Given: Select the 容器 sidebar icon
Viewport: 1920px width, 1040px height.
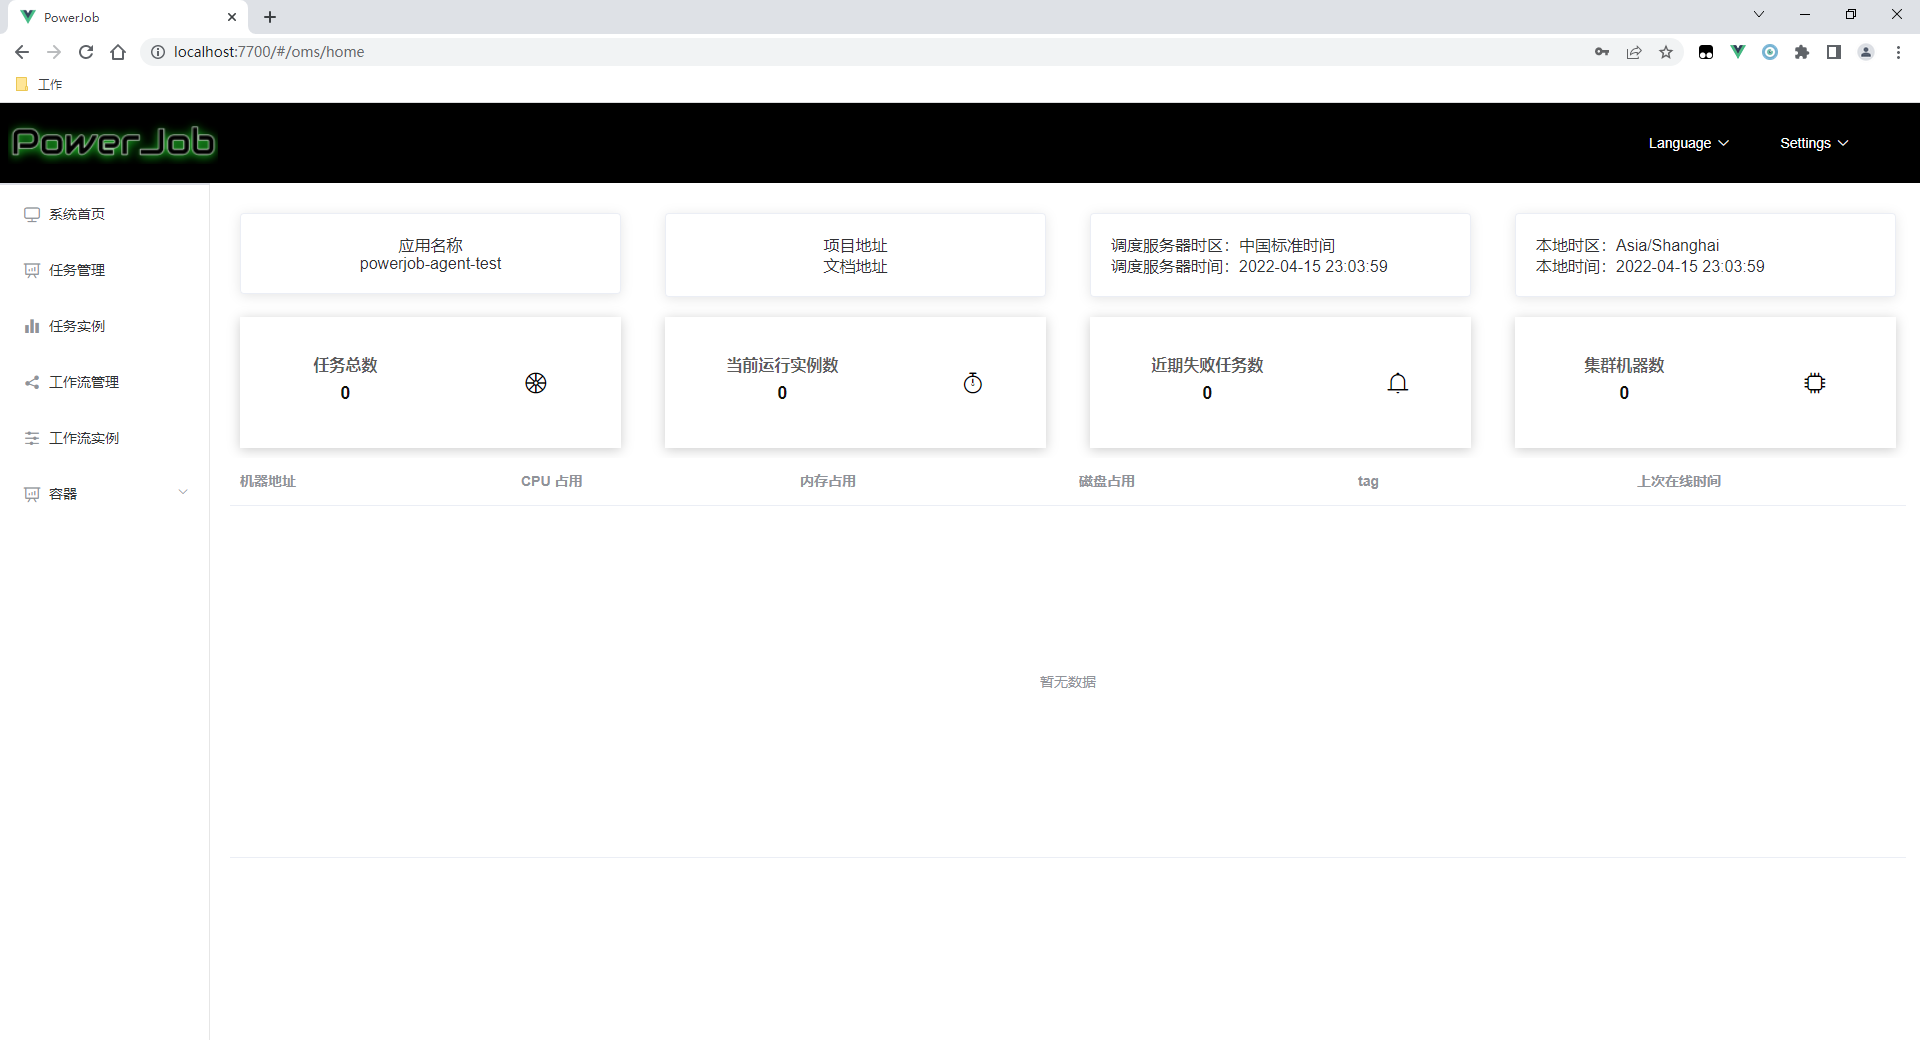Looking at the screenshot, I should [x=31, y=492].
